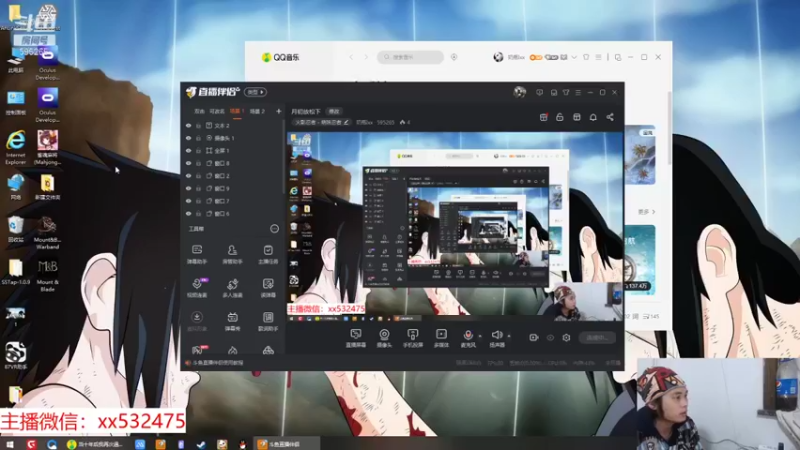Toggle the preview eye icon beside settings gear
Screen dimensions: 800x450
click(x=550, y=337)
